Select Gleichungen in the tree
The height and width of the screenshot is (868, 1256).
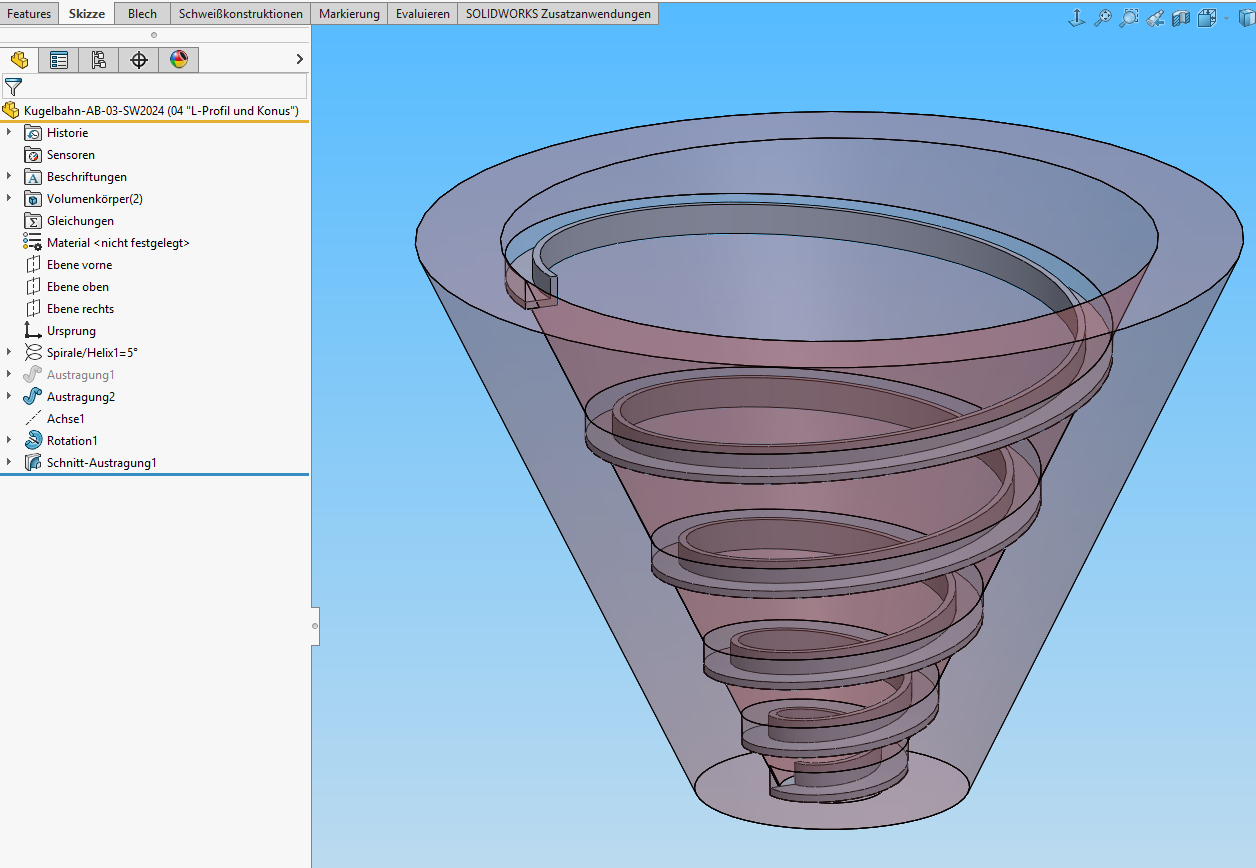click(80, 221)
